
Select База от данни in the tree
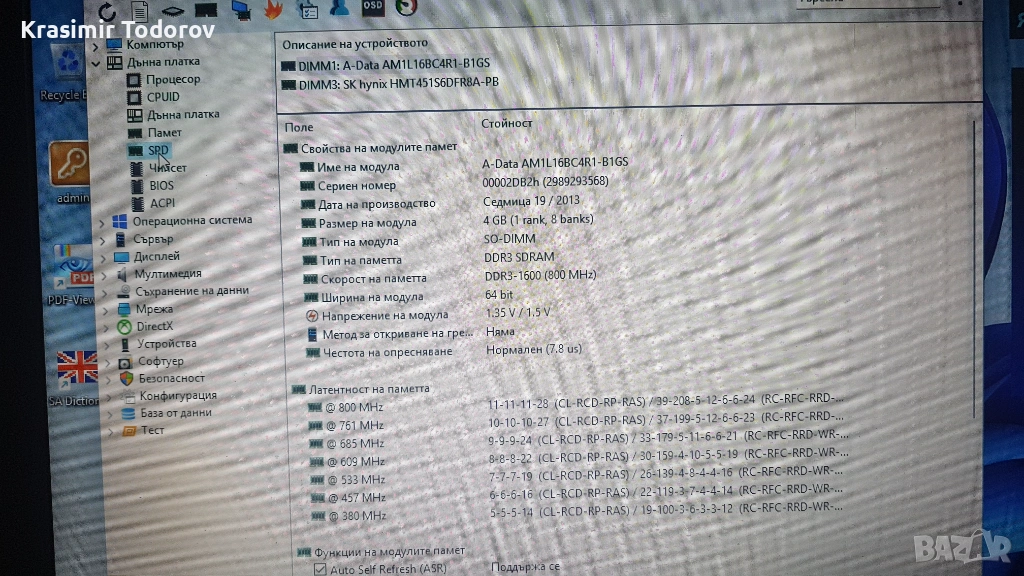click(176, 413)
